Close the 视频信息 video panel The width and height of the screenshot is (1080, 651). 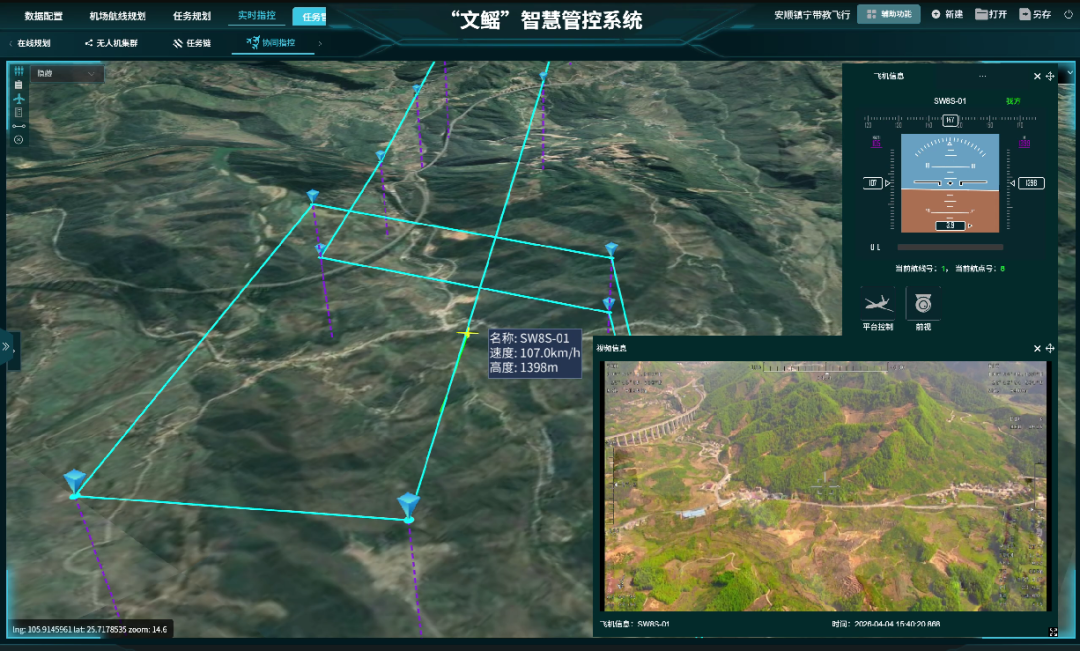tap(1037, 348)
